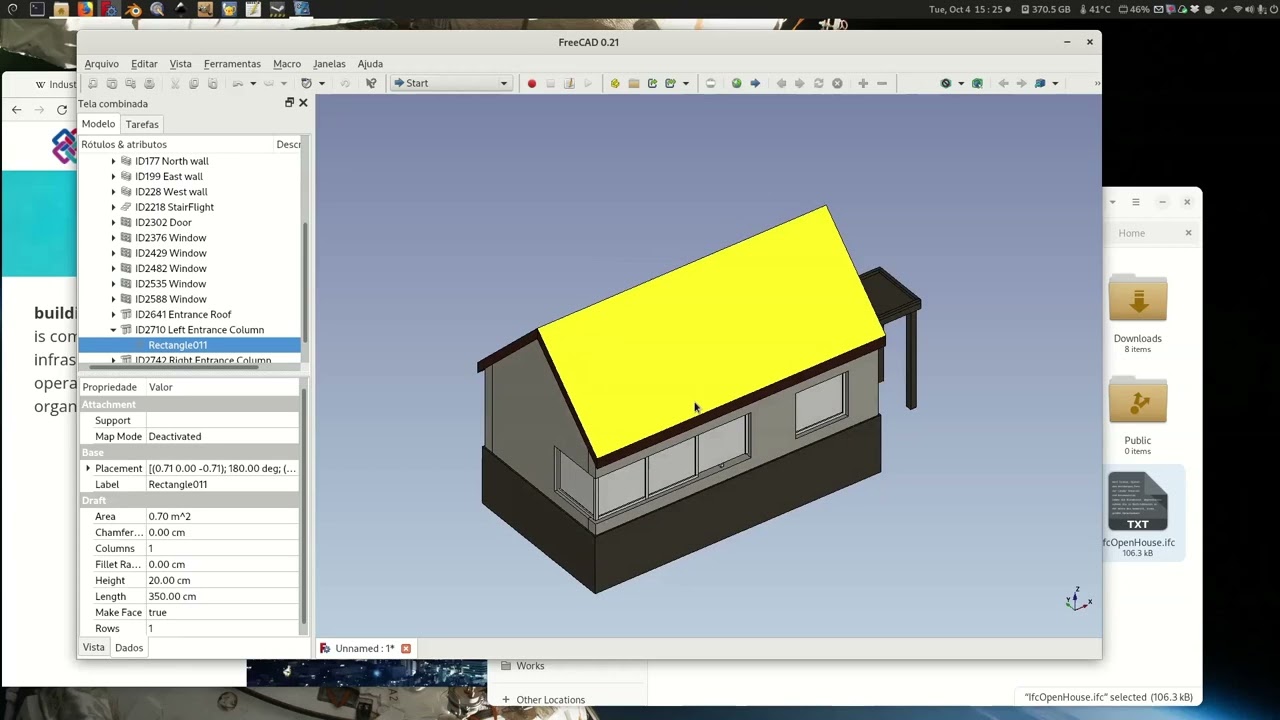The image size is (1280, 720).
Task: Open the standard views dropdown arrow
Action: [1055, 83]
